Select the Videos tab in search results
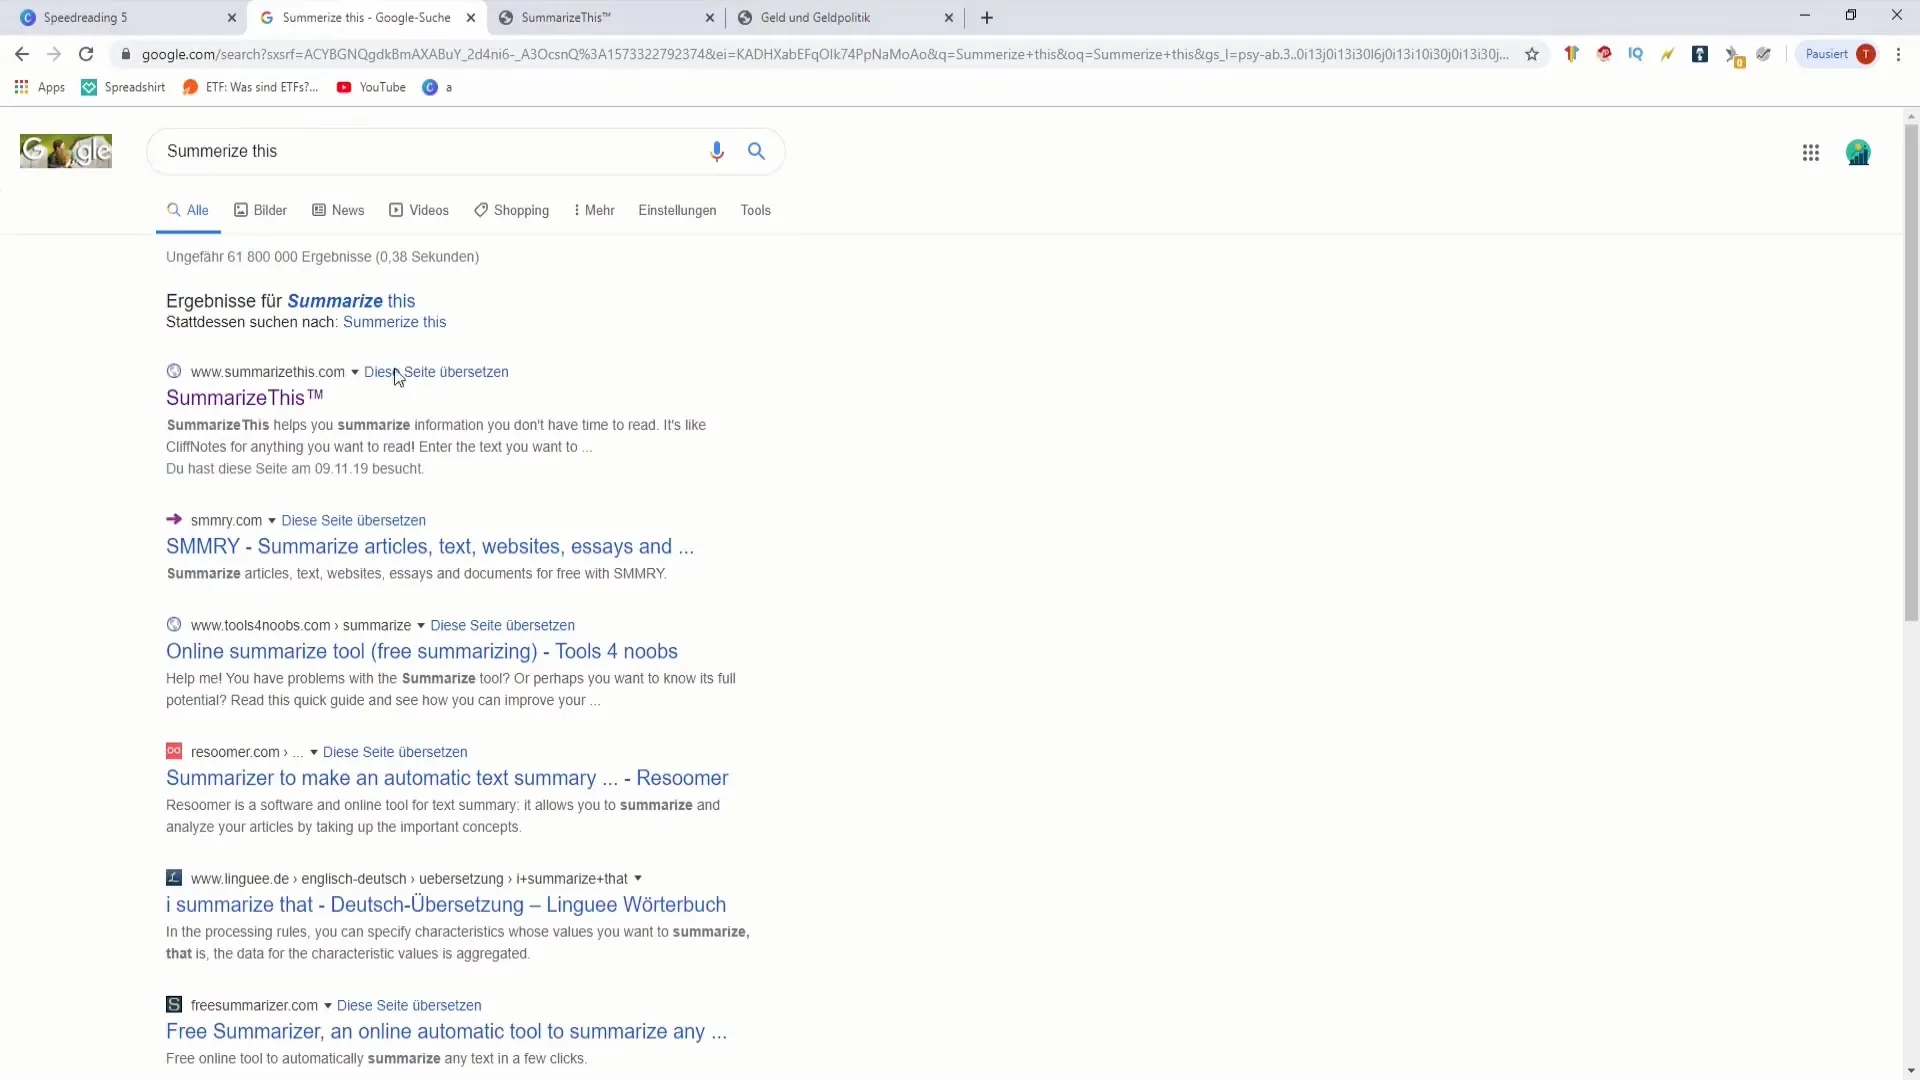This screenshot has height=1080, width=1920. coord(429,210)
